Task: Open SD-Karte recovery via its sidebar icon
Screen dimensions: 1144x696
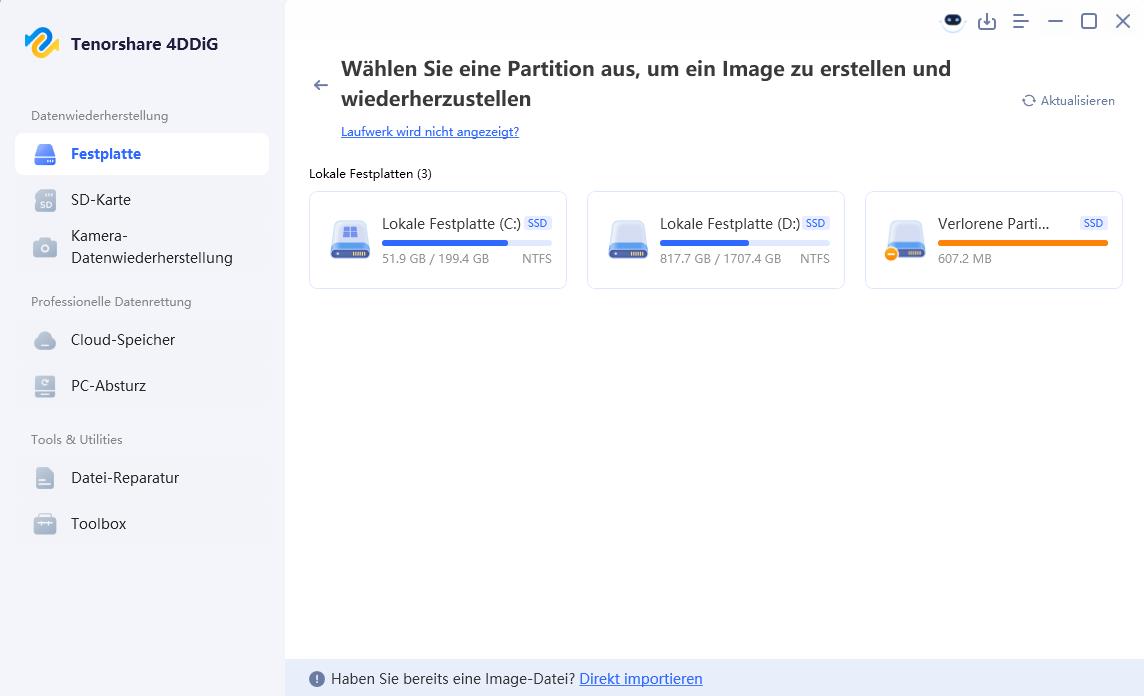Action: 44,199
